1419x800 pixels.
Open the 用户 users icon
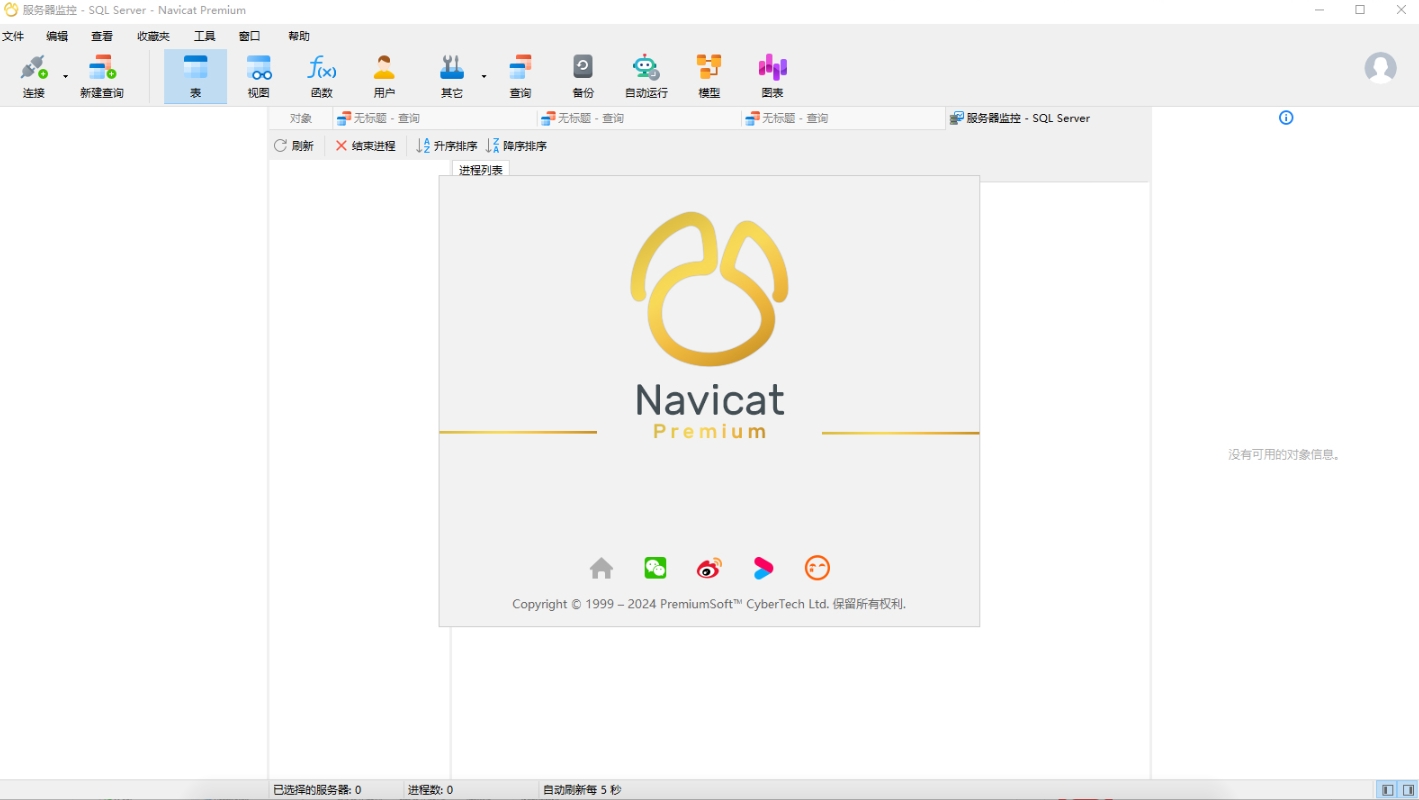(384, 68)
